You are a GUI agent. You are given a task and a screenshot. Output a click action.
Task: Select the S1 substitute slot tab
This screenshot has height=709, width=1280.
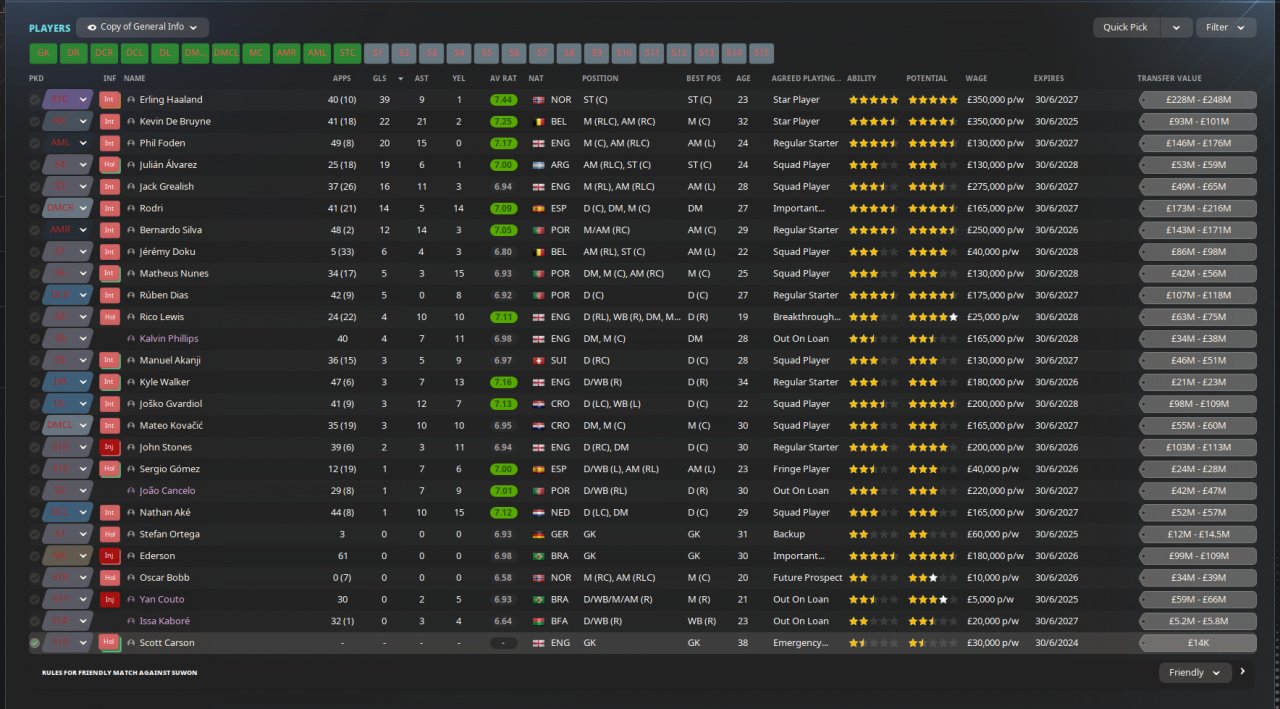[x=377, y=54]
